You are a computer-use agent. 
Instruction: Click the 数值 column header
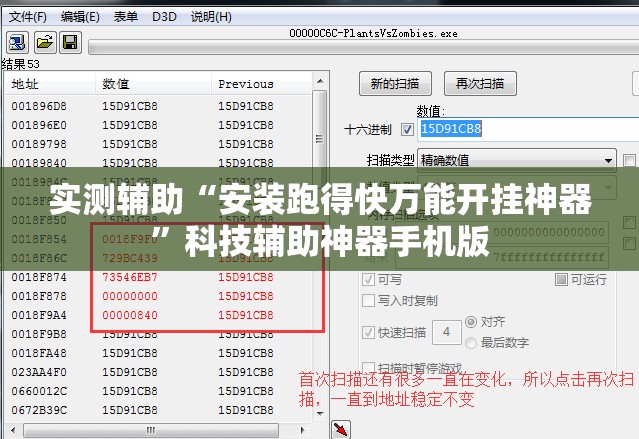tap(153, 84)
